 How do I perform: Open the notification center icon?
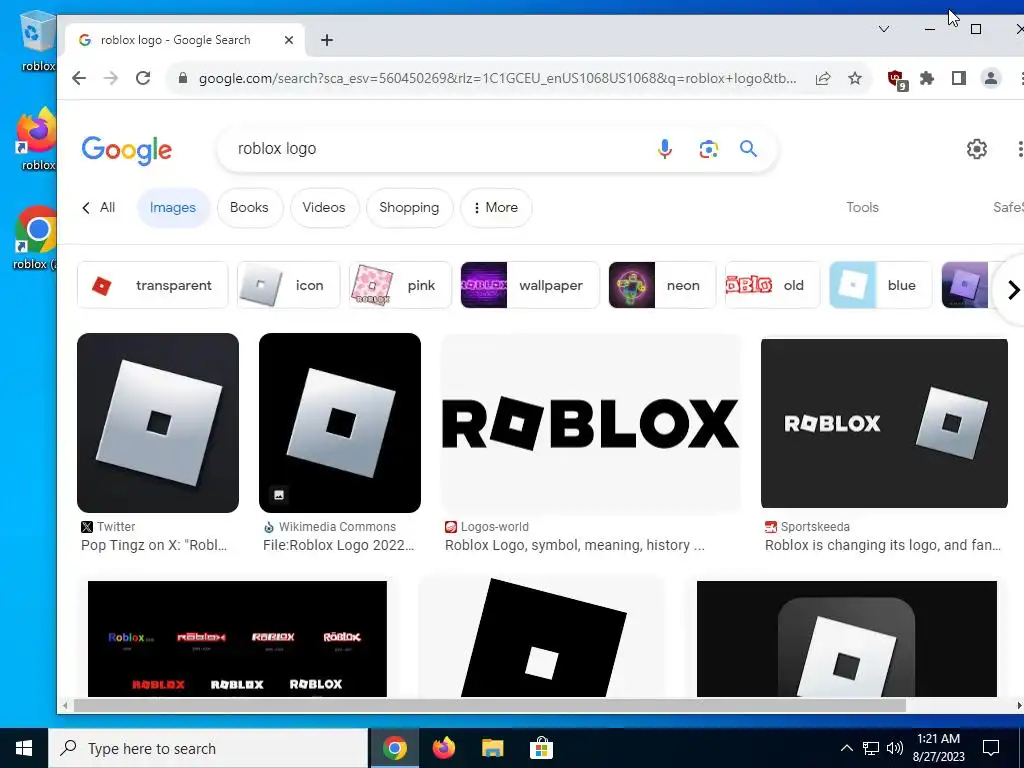pyautogui.click(x=991, y=748)
